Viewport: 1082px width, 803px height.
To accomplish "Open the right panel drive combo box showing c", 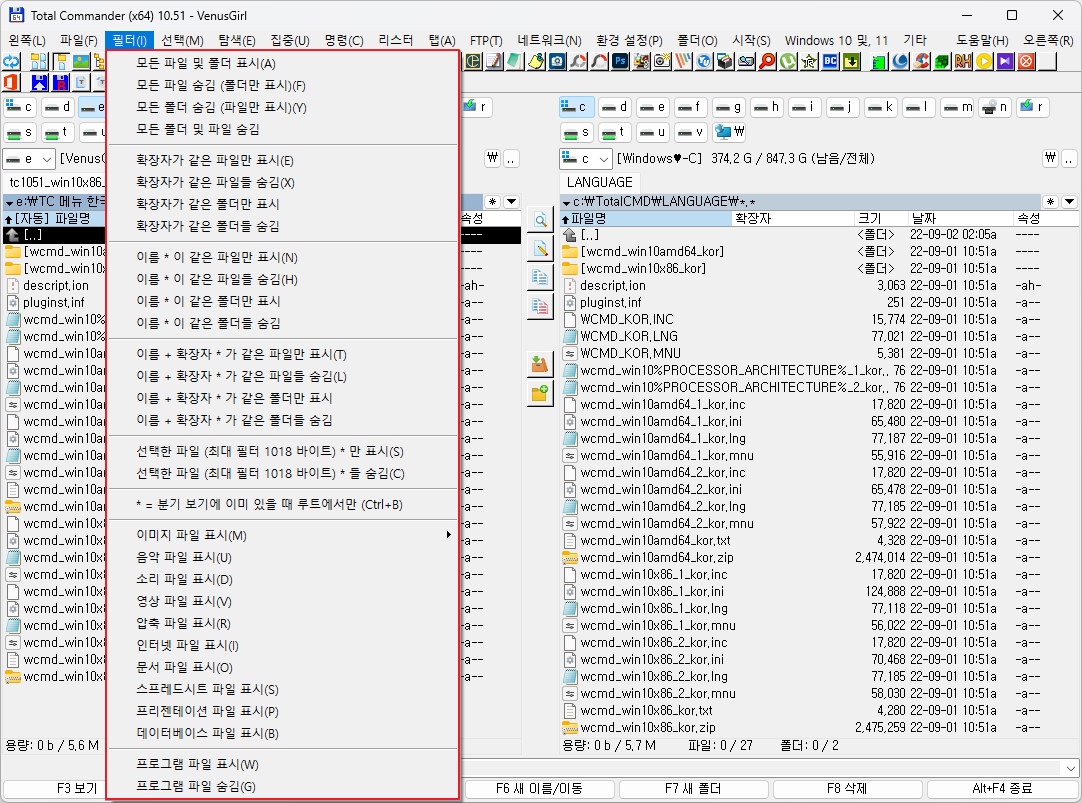I will click(585, 159).
